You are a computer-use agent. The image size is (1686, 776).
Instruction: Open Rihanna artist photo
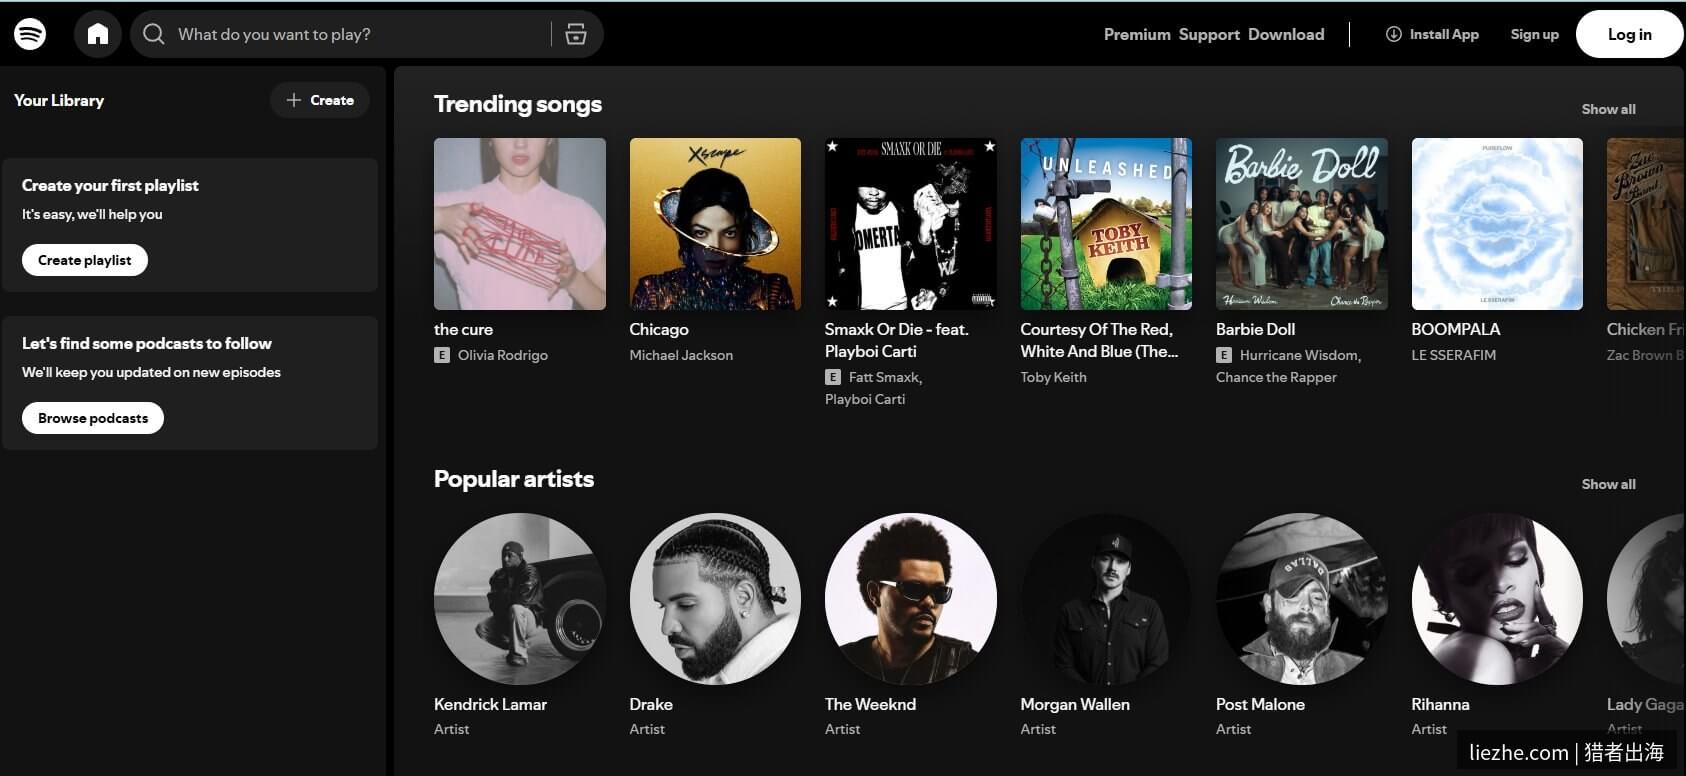1497,599
